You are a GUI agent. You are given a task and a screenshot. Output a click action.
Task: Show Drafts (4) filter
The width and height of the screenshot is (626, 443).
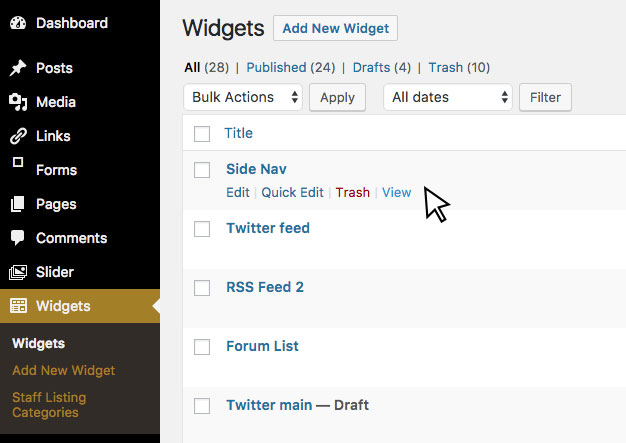tap(382, 67)
